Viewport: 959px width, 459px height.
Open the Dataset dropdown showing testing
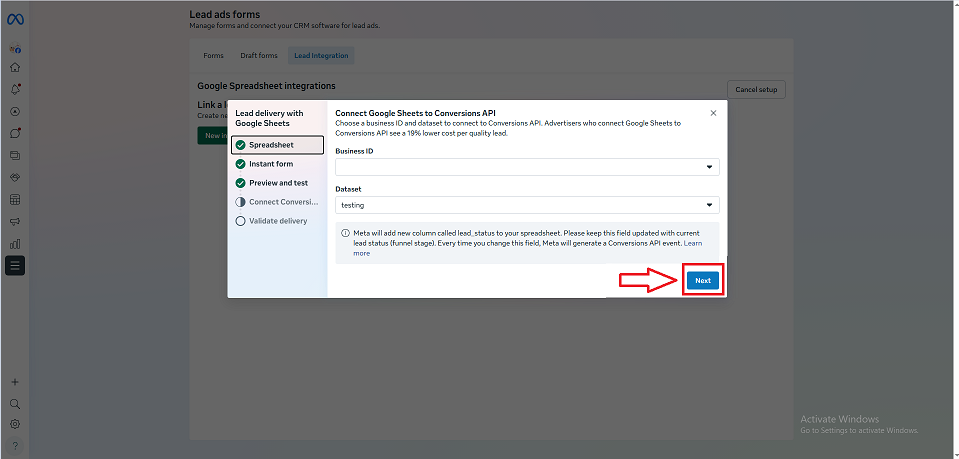[x=527, y=205]
